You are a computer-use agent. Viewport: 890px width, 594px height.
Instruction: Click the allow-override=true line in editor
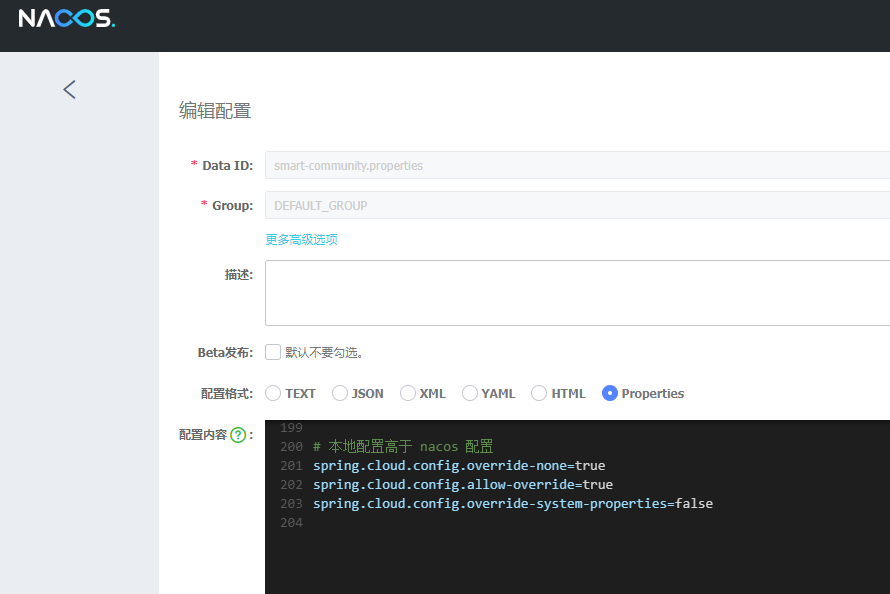[462, 485]
